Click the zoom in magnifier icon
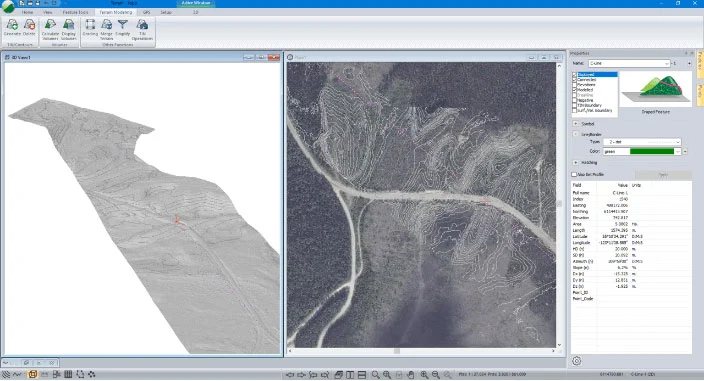Viewport: 704px width, 381px height. (424, 374)
